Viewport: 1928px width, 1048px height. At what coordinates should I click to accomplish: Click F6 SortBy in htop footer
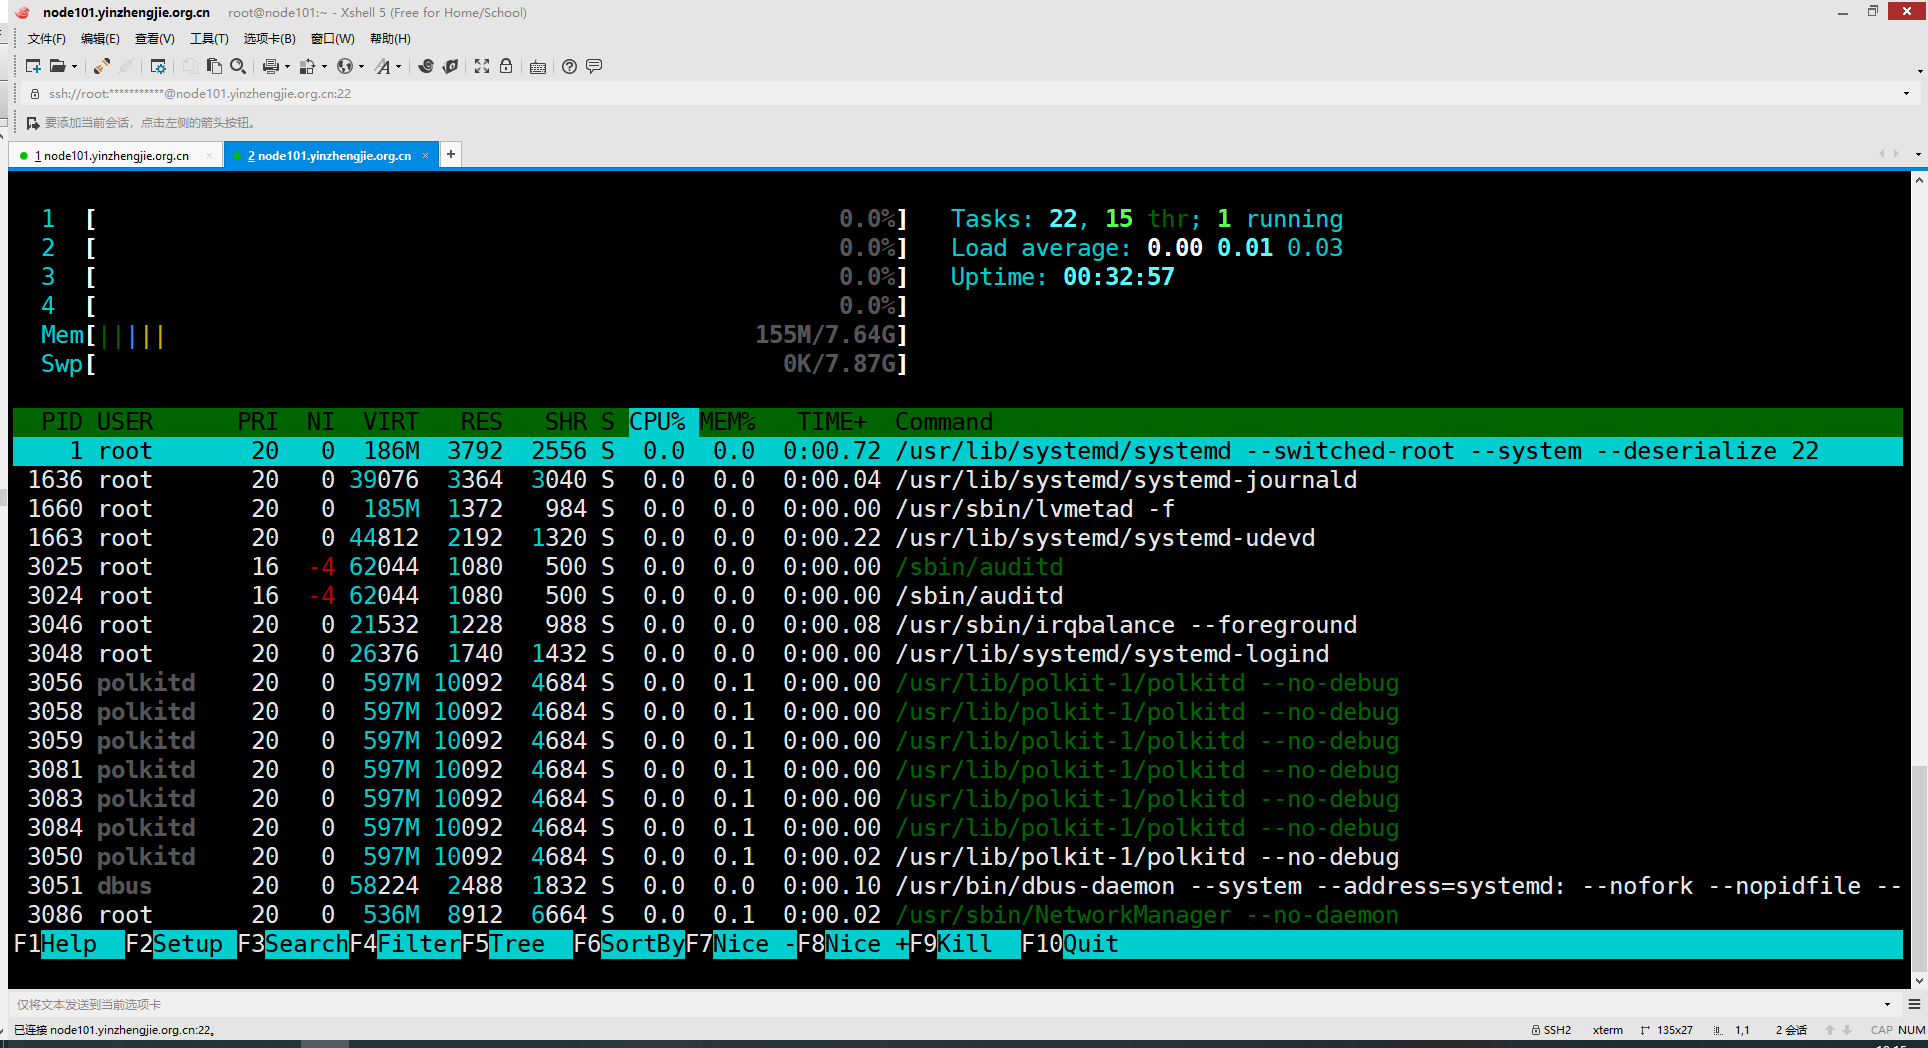coord(629,944)
